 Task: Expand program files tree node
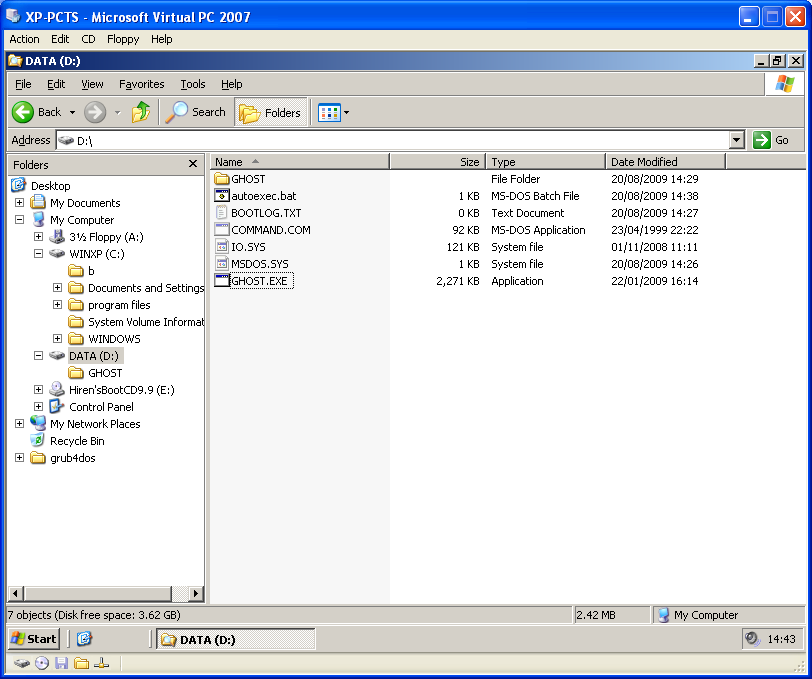point(57,305)
